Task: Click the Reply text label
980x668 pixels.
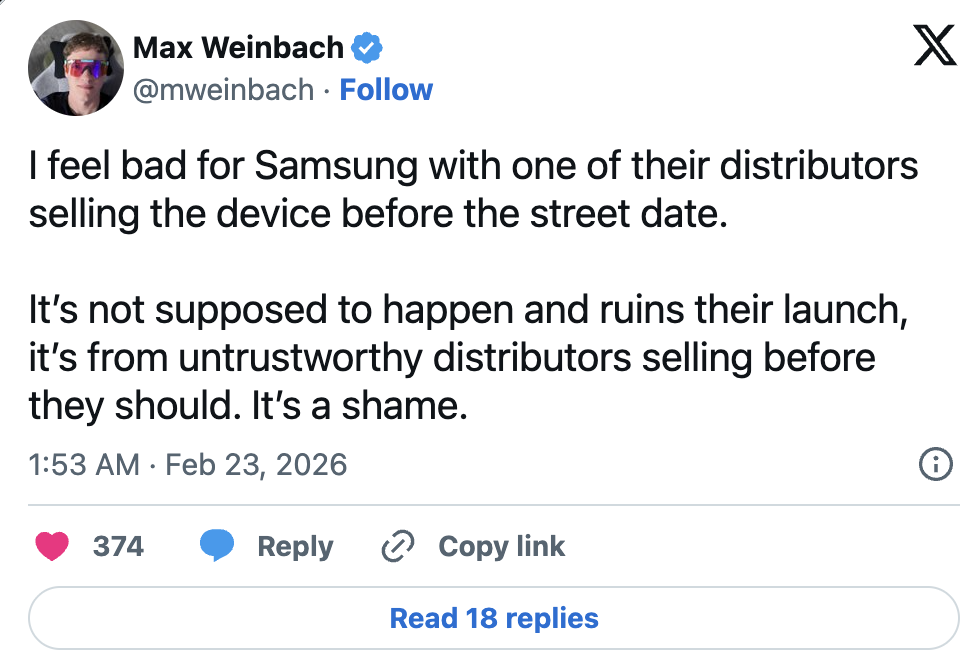Action: coord(295,546)
